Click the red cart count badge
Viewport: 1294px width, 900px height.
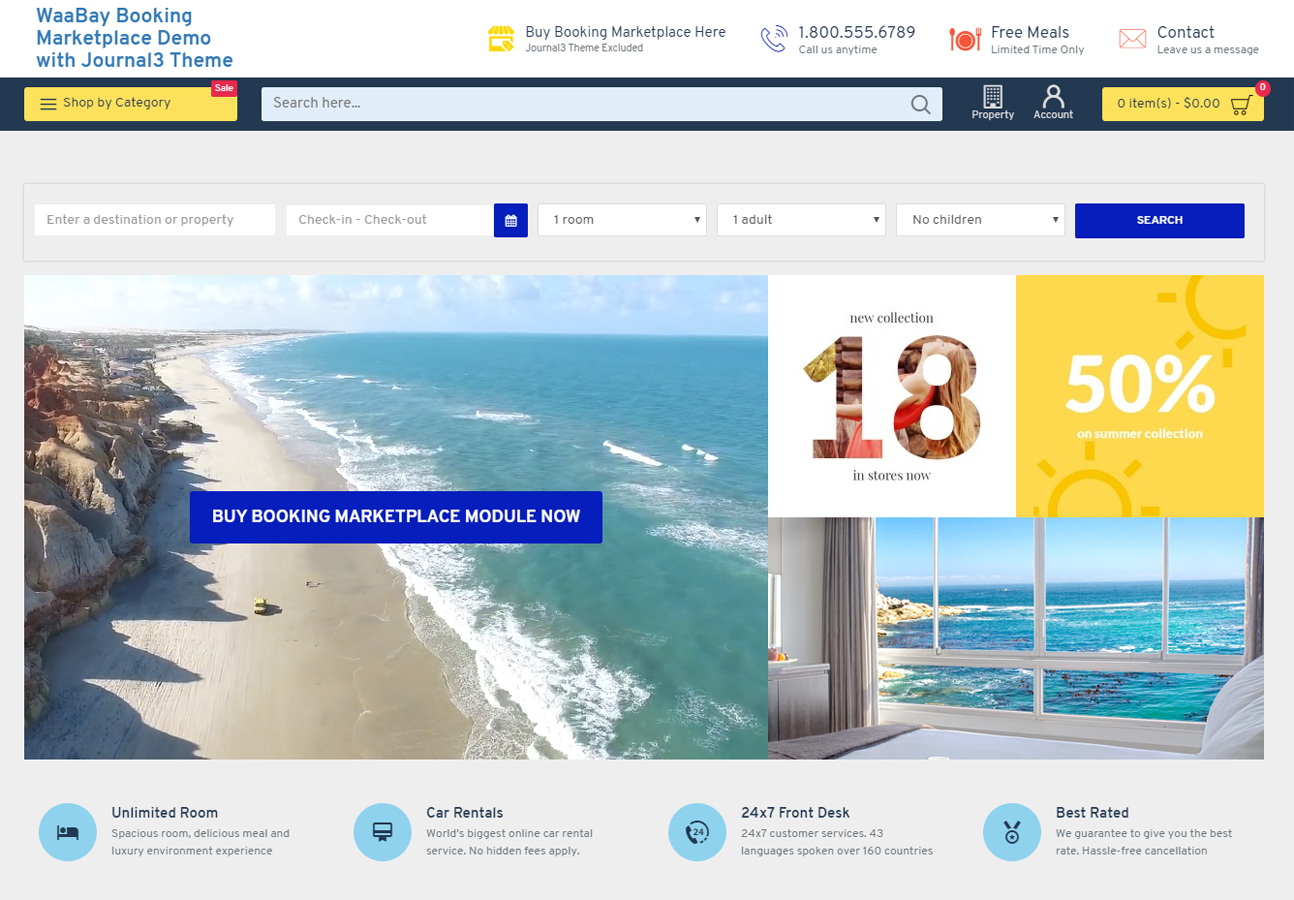click(1263, 88)
